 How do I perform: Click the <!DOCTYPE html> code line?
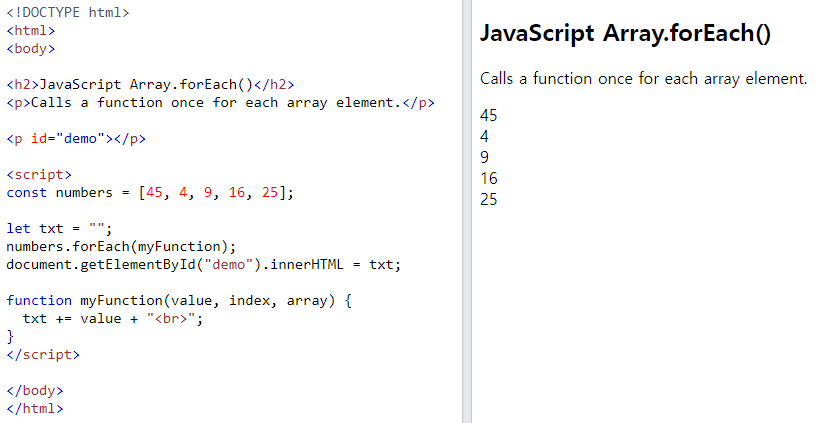[68, 13]
